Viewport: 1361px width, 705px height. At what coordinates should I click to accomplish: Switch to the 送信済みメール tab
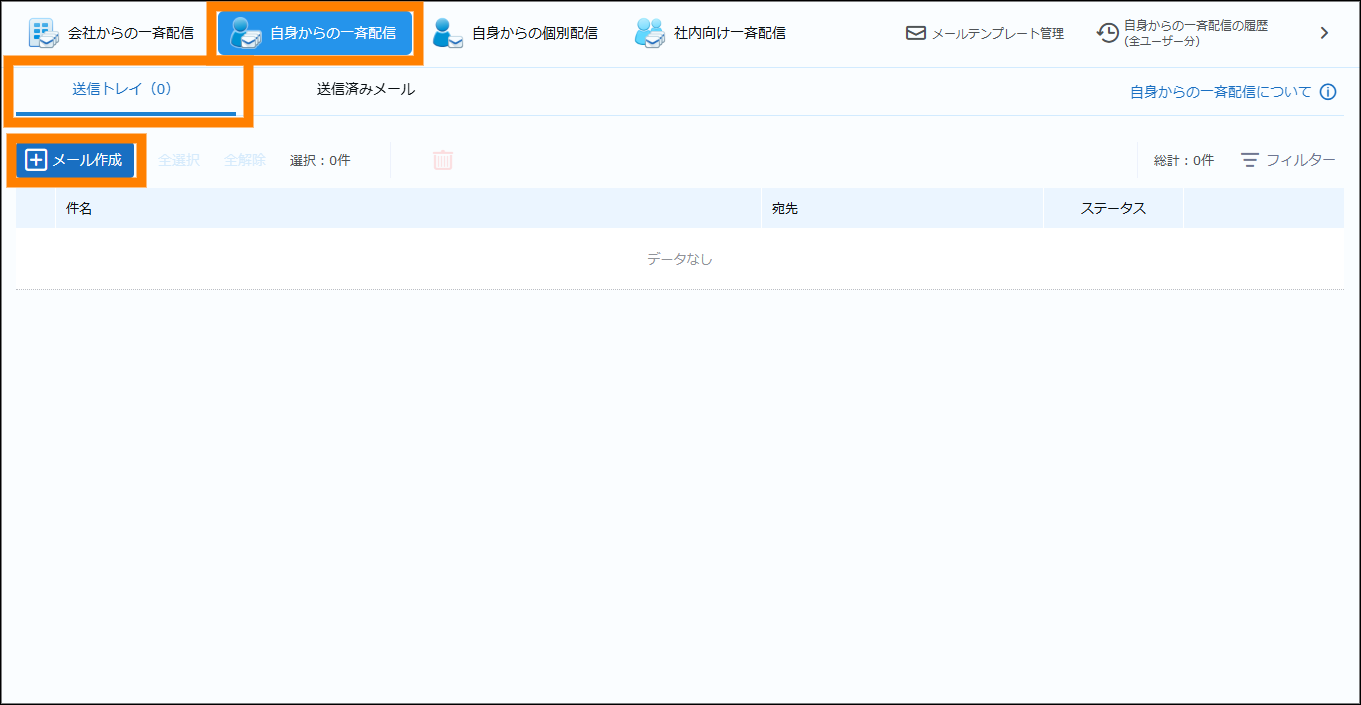pos(365,89)
